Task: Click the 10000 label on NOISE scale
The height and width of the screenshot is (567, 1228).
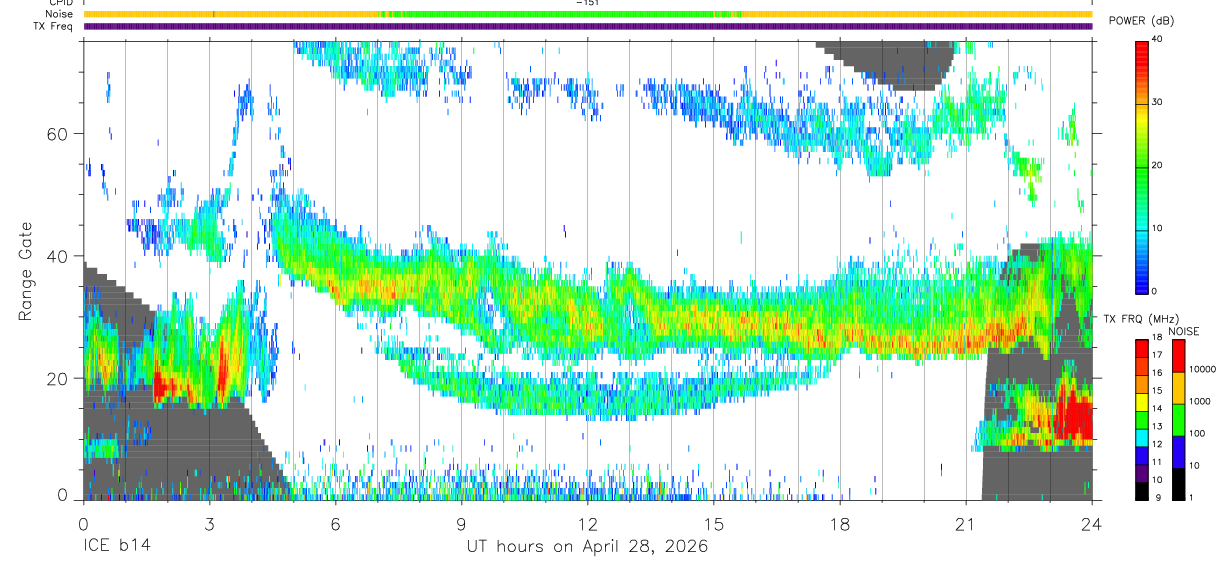Action: (x=1201, y=369)
